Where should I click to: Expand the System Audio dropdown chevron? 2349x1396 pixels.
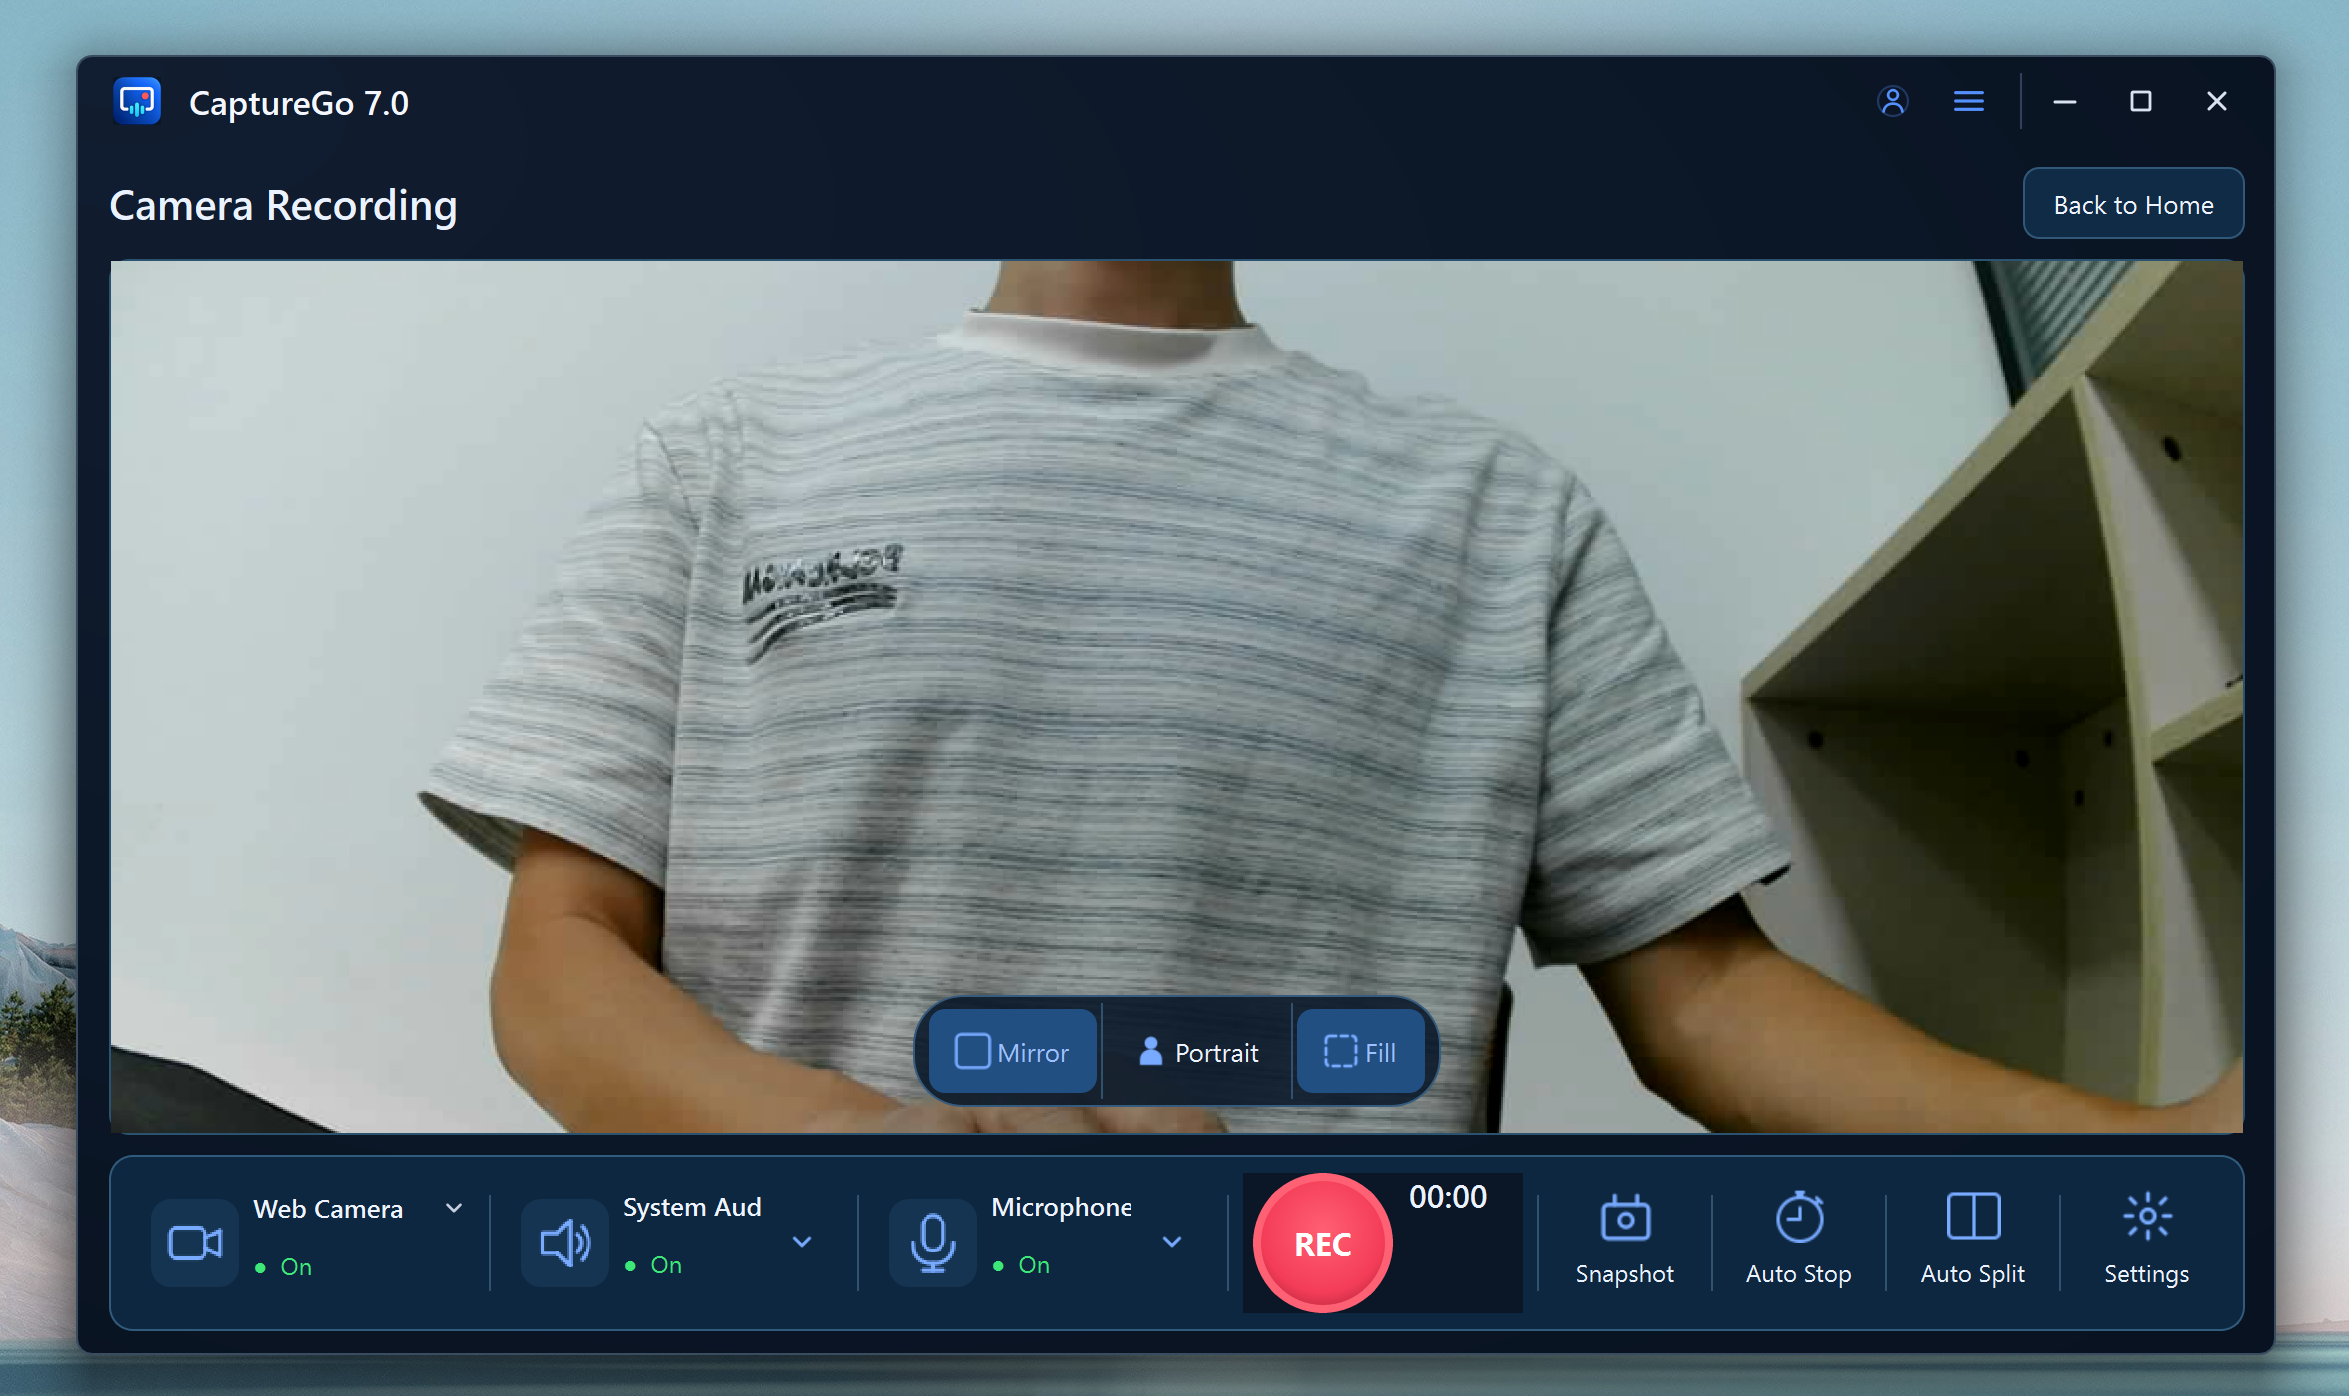[802, 1242]
